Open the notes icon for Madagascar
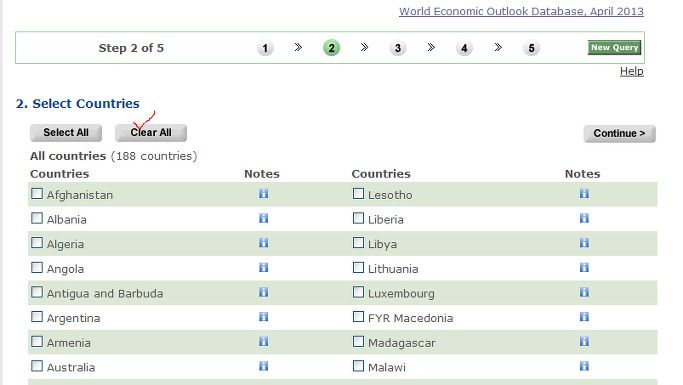The image size is (683, 385). coord(584,341)
